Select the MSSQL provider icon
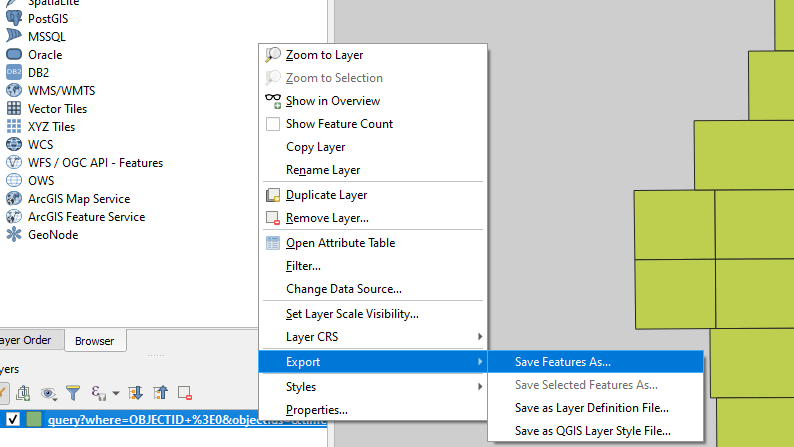Screen dimensions: 794x447 14,35
